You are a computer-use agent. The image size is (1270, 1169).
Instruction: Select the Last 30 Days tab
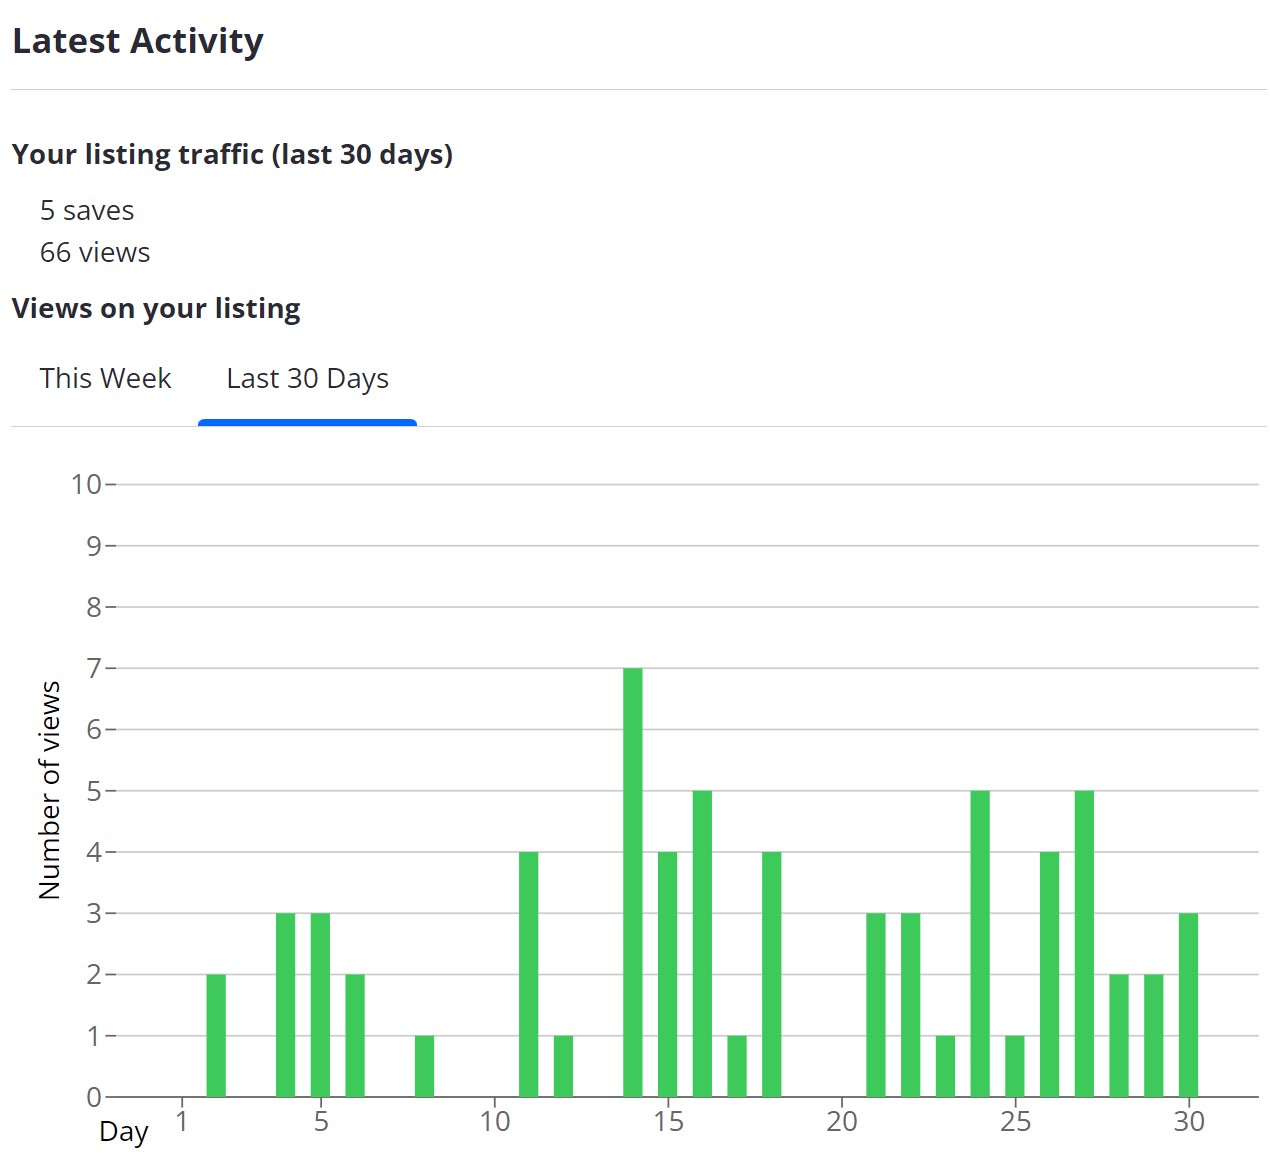pyautogui.click(x=307, y=379)
